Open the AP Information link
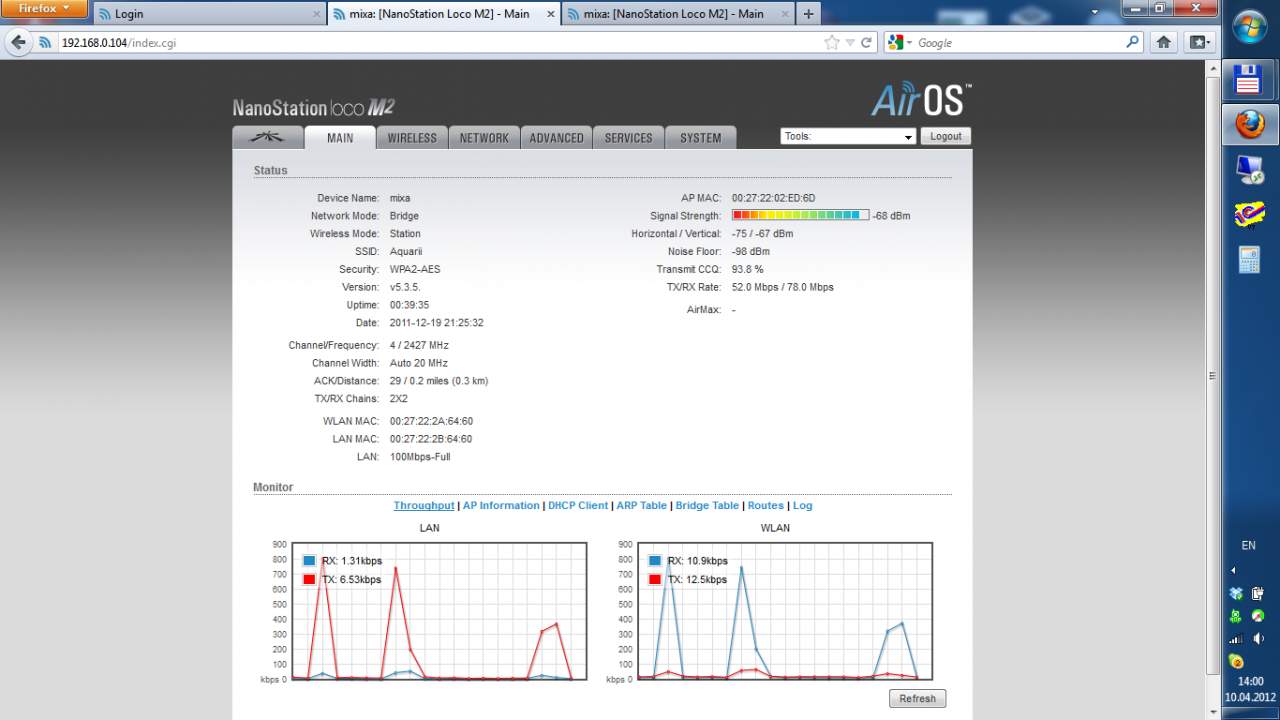This screenshot has width=1280, height=720. click(x=501, y=506)
